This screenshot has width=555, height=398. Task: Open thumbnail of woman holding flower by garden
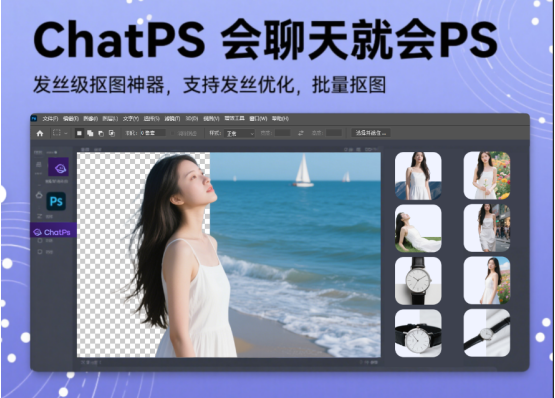(487, 175)
